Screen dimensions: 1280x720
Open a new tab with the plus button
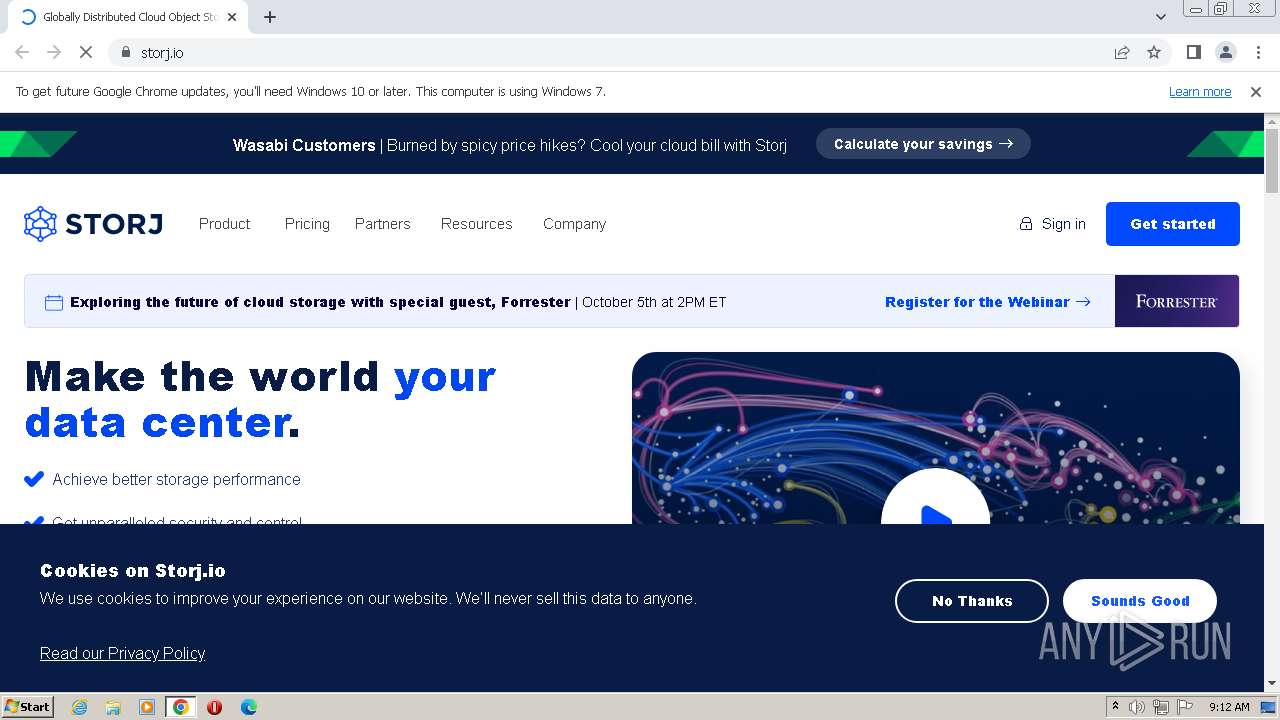click(x=270, y=17)
